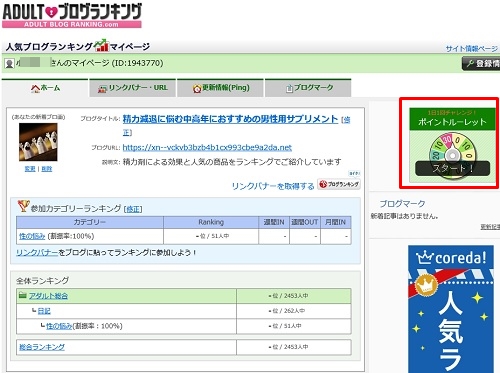Viewport: 500px width, 373px height.
Task: Click the green folder icon beside アダルト総合
Action: (23, 295)
